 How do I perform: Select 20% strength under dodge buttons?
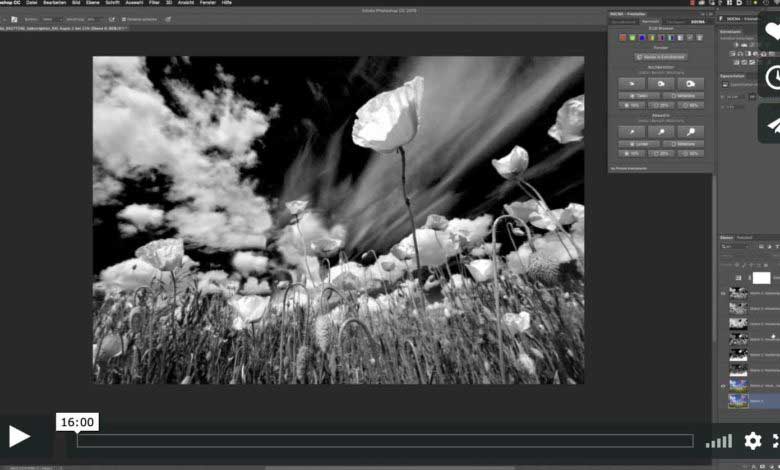click(661, 154)
